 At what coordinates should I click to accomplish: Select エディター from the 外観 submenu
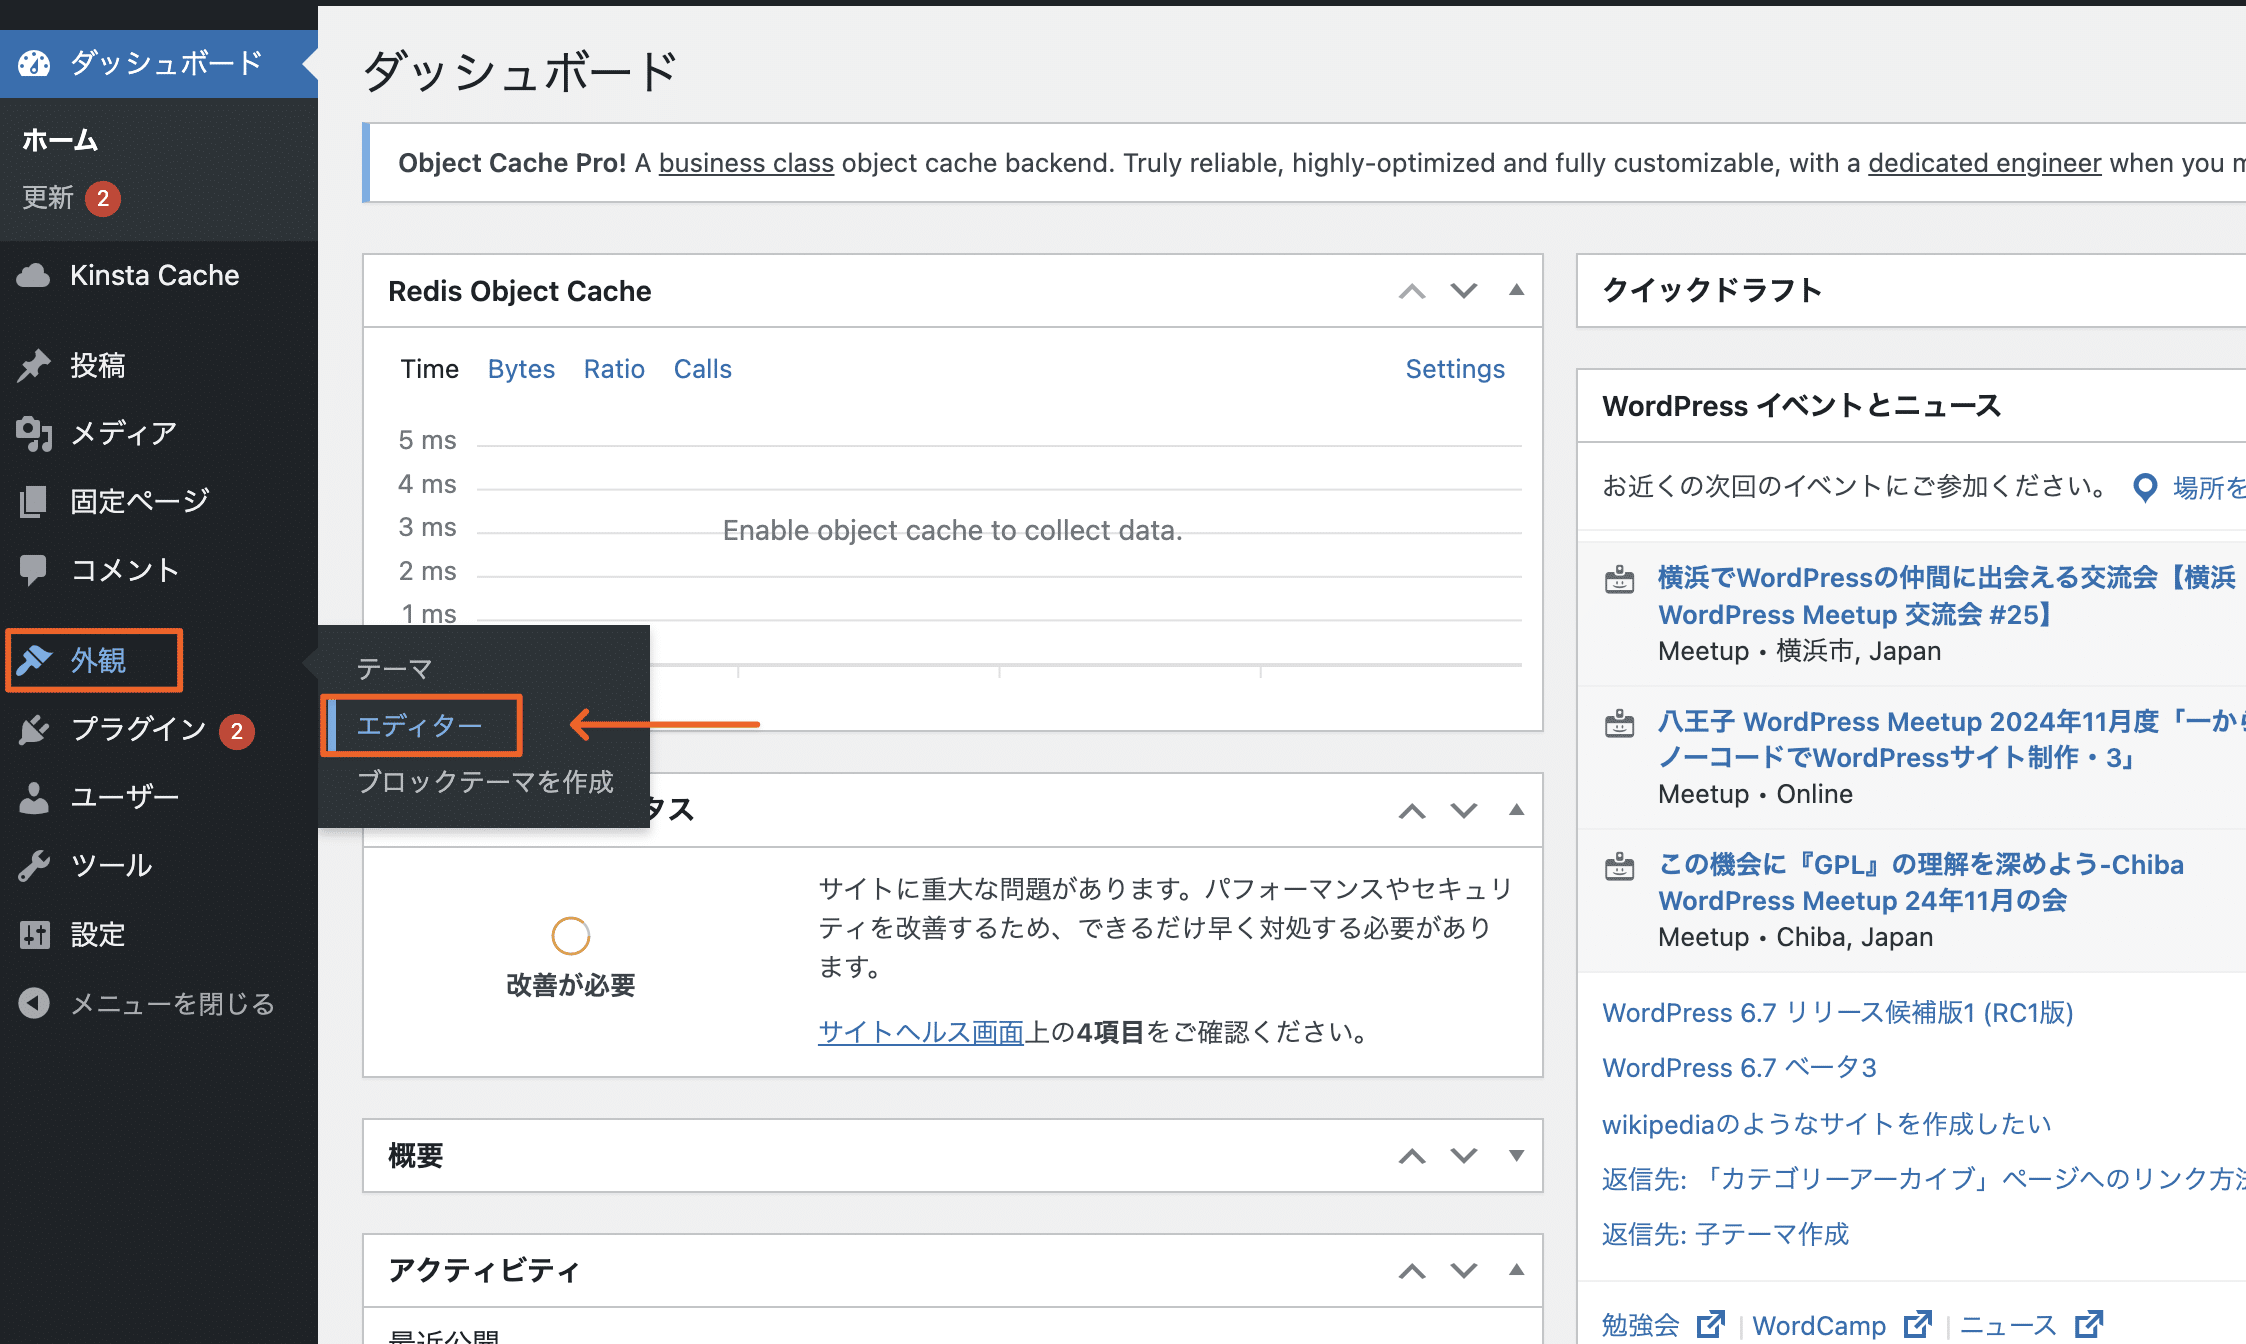(420, 724)
